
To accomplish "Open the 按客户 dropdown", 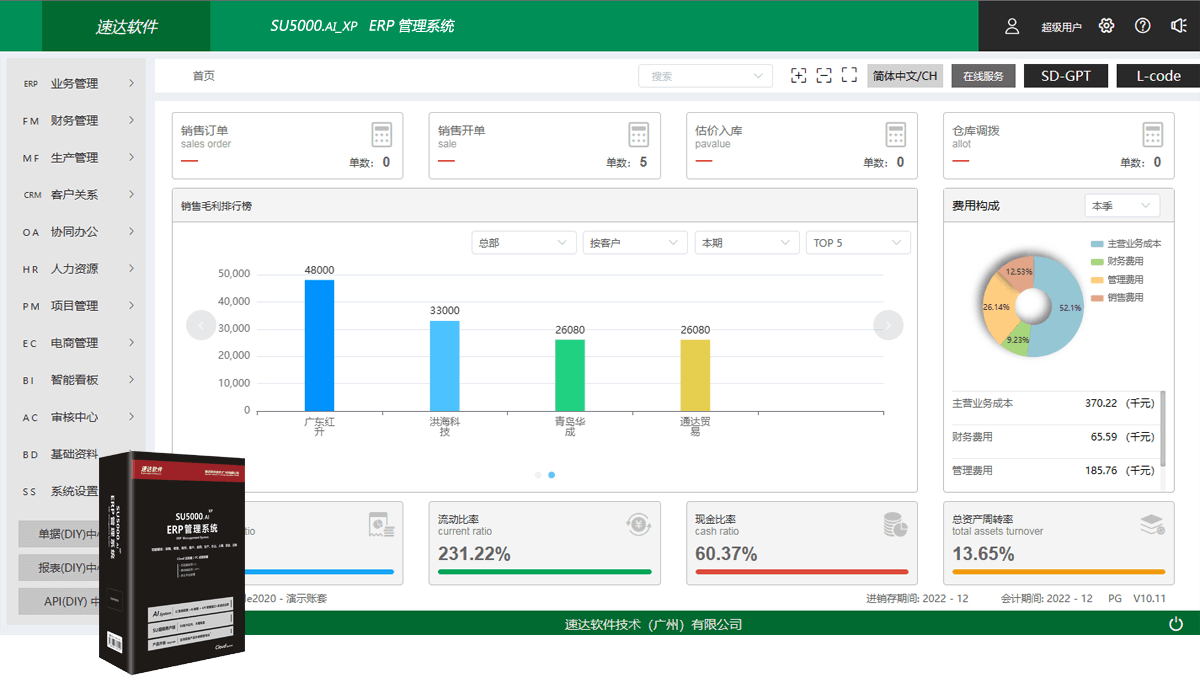I will [x=635, y=242].
